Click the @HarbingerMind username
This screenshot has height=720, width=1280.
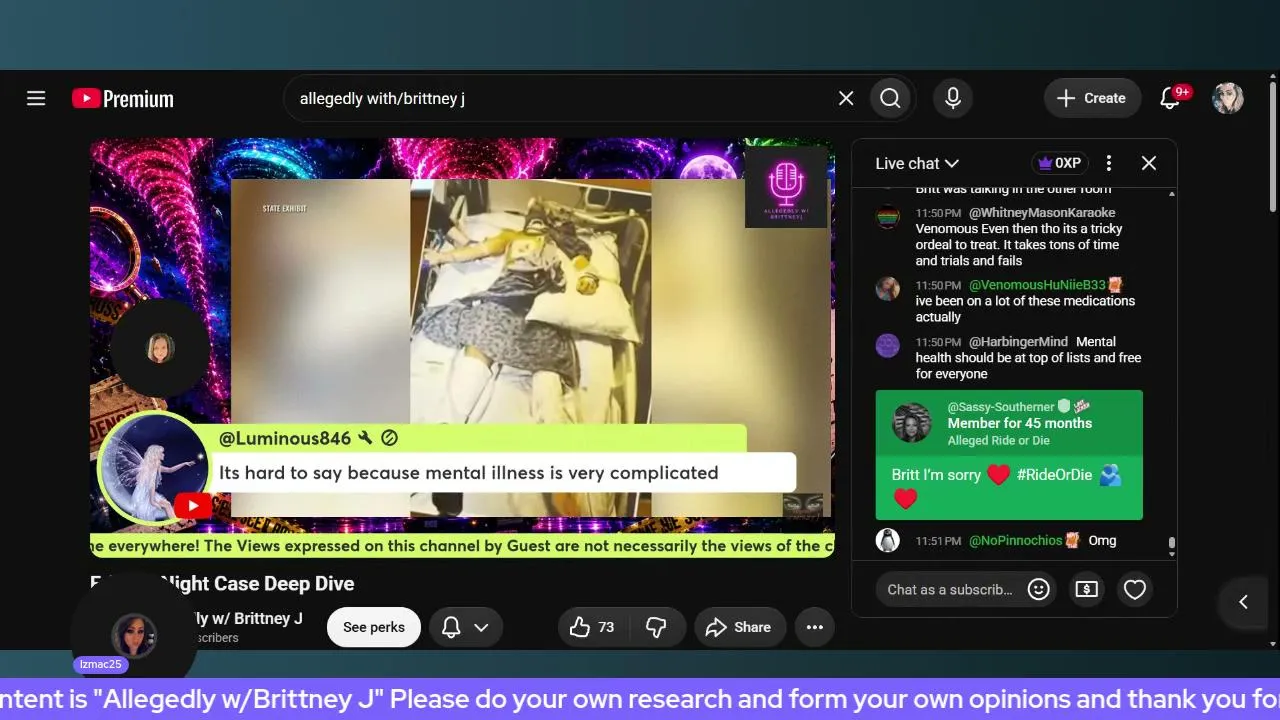click(x=1018, y=342)
